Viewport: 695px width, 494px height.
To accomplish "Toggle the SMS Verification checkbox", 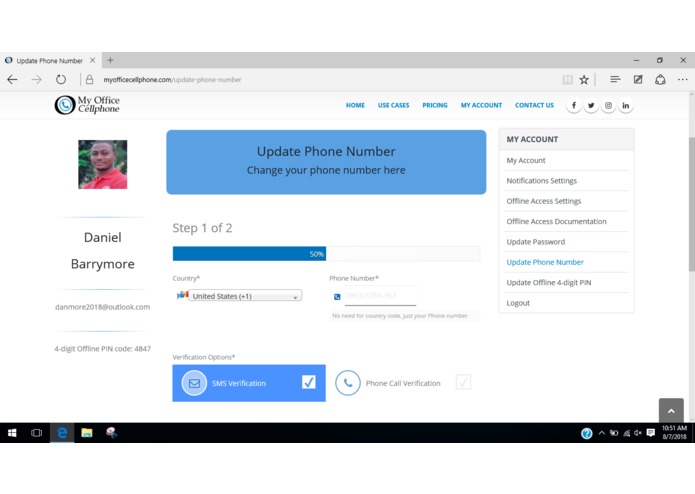I will 308,382.
